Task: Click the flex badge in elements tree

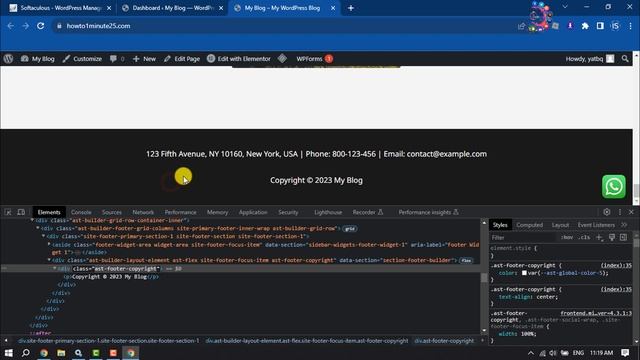Action: coord(466,260)
